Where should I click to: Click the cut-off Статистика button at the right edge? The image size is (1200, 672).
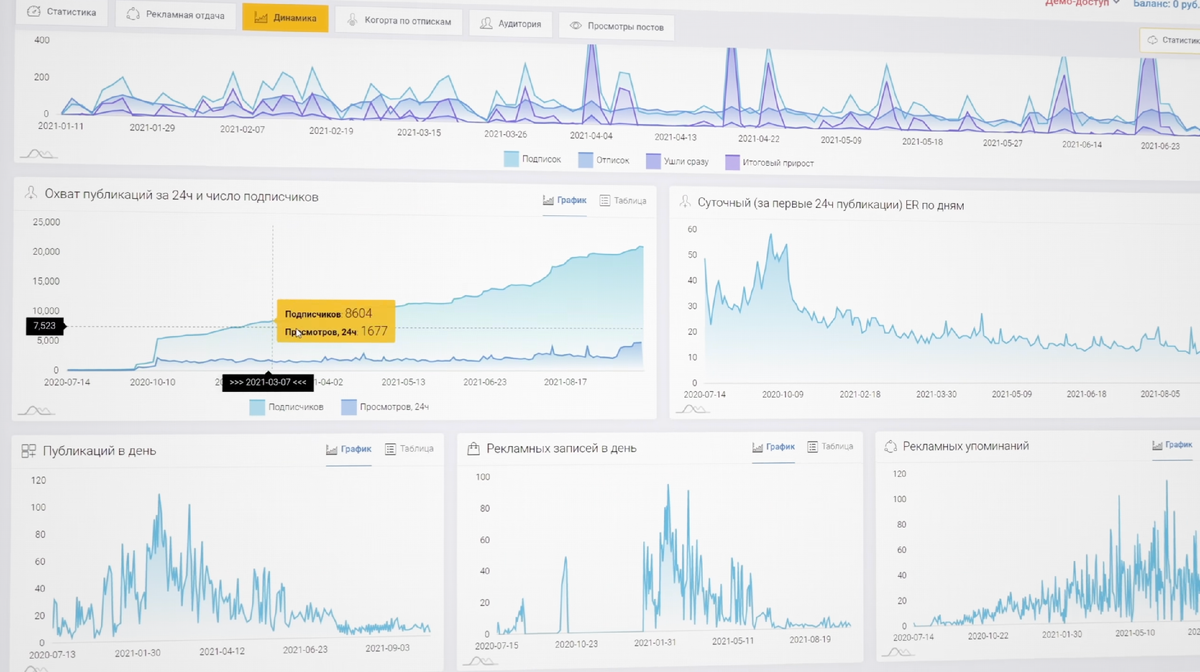[1170, 40]
